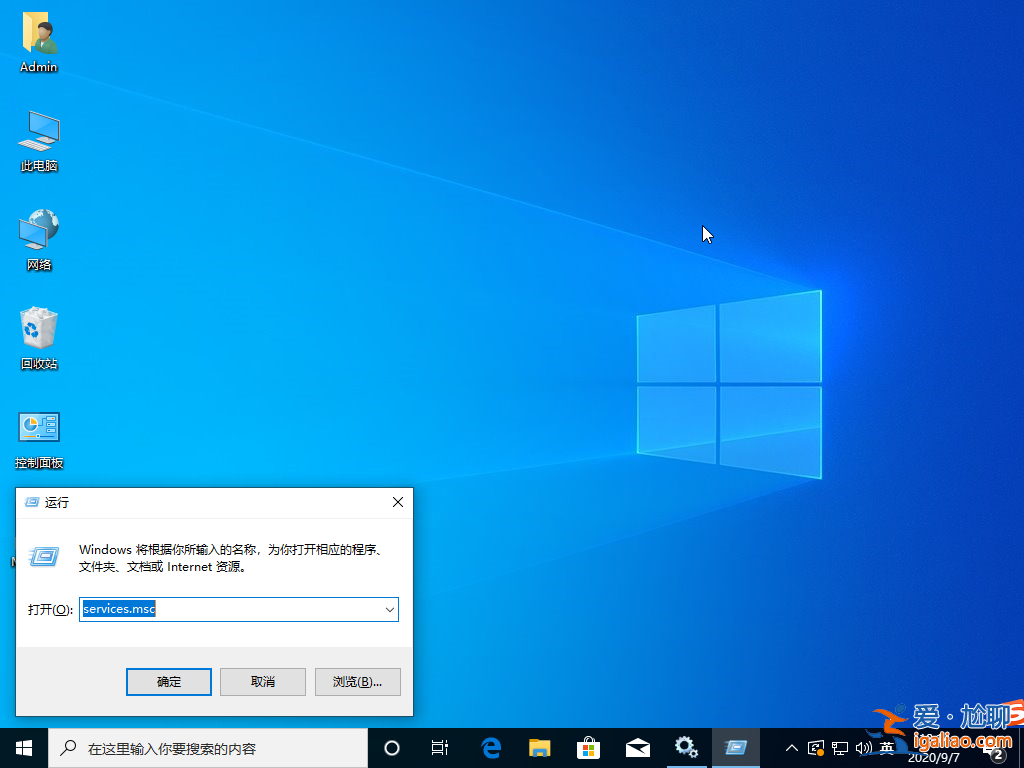1024x768 pixels.
Task: Open Task View on the taskbar
Action: 441,747
